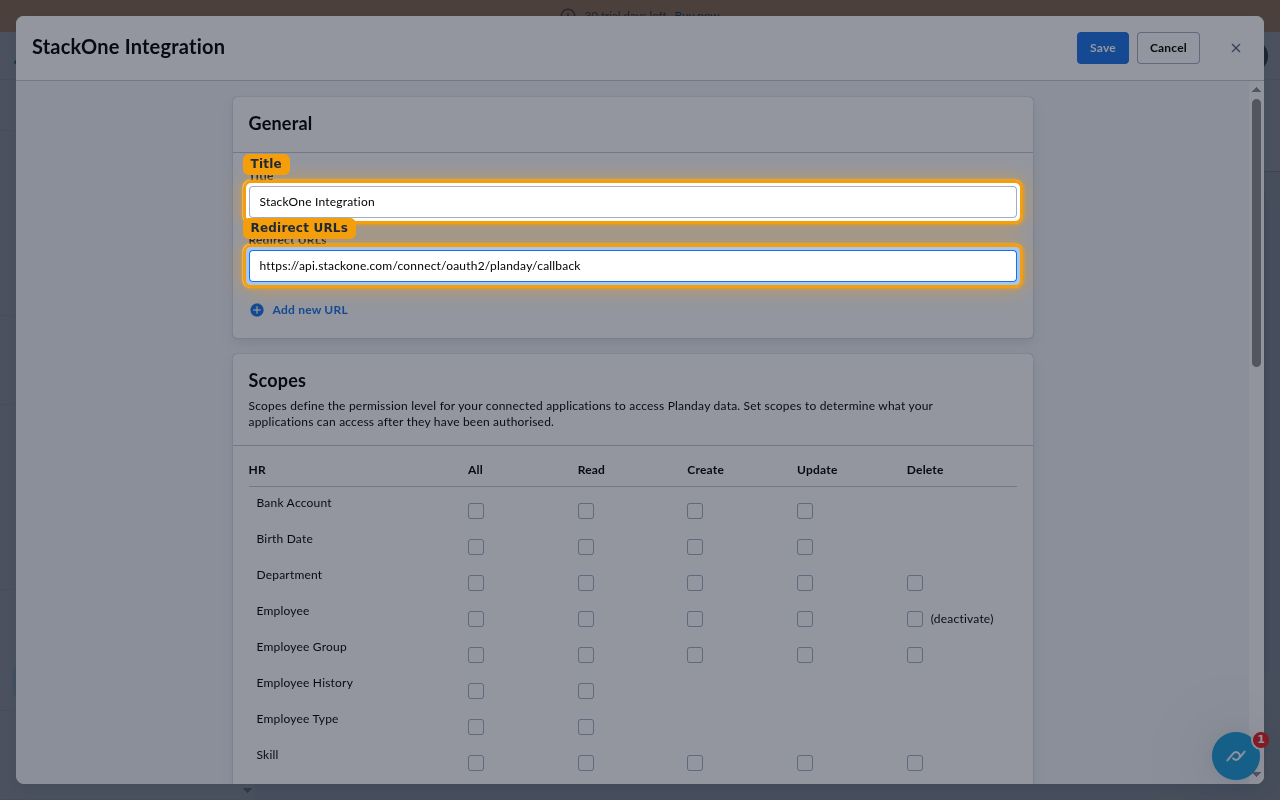Click the Read column header
Screen dimensions: 1280x800
pos(591,470)
